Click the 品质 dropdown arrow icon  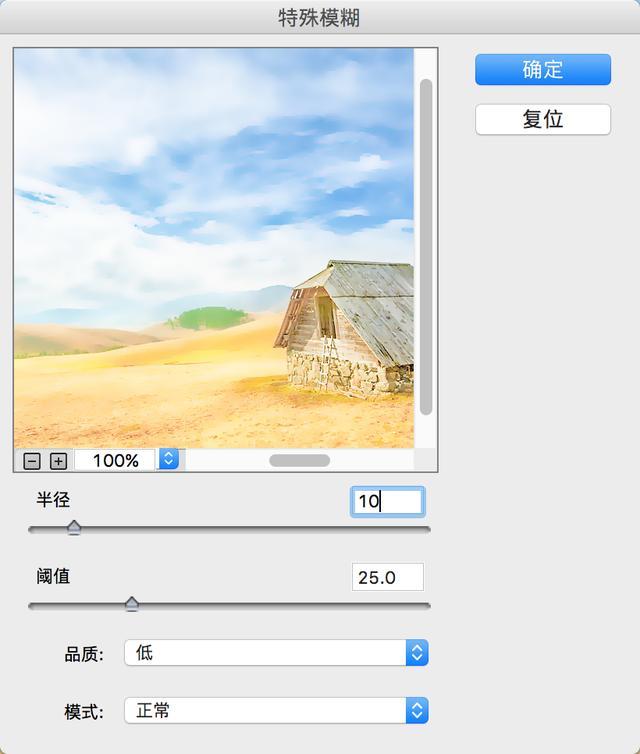417,653
